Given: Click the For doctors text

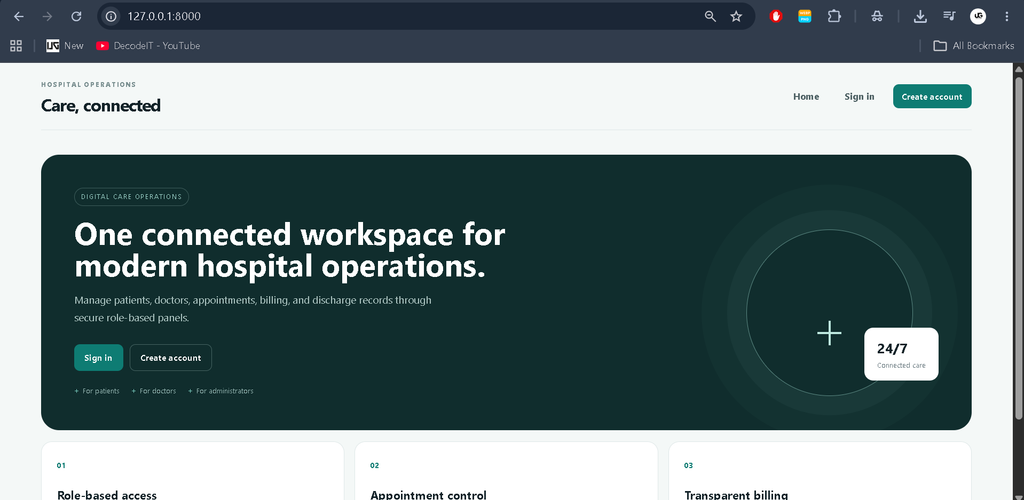Looking at the screenshot, I should 158,391.
